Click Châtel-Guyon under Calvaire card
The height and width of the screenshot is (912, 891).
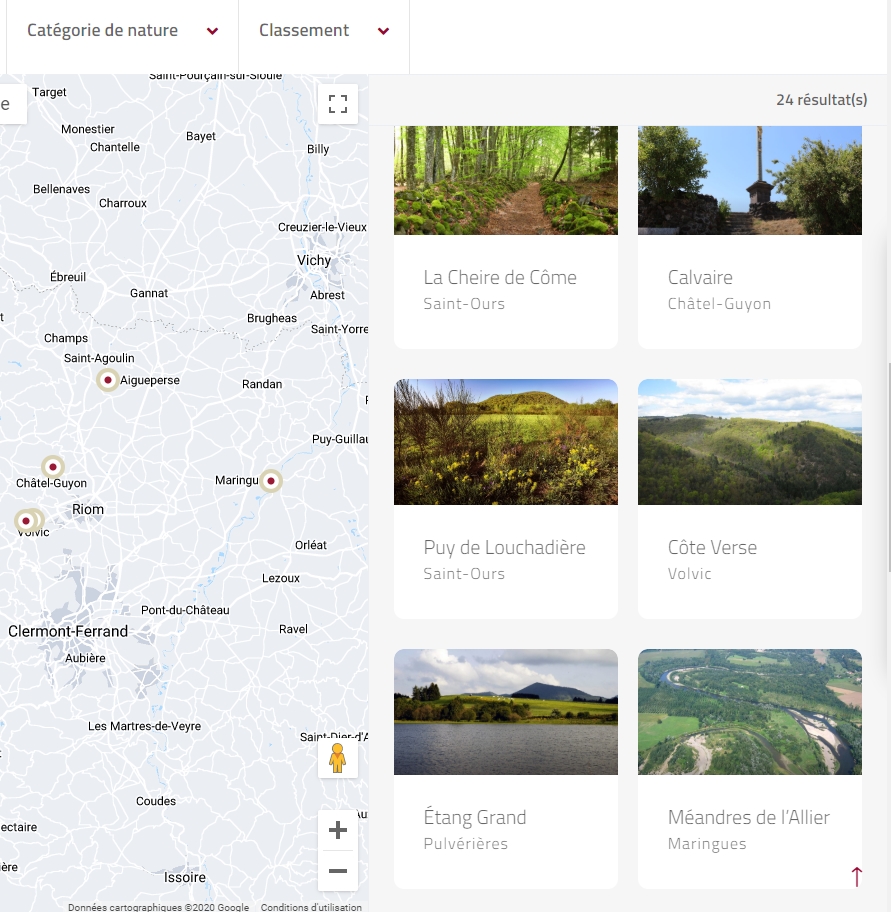(719, 304)
